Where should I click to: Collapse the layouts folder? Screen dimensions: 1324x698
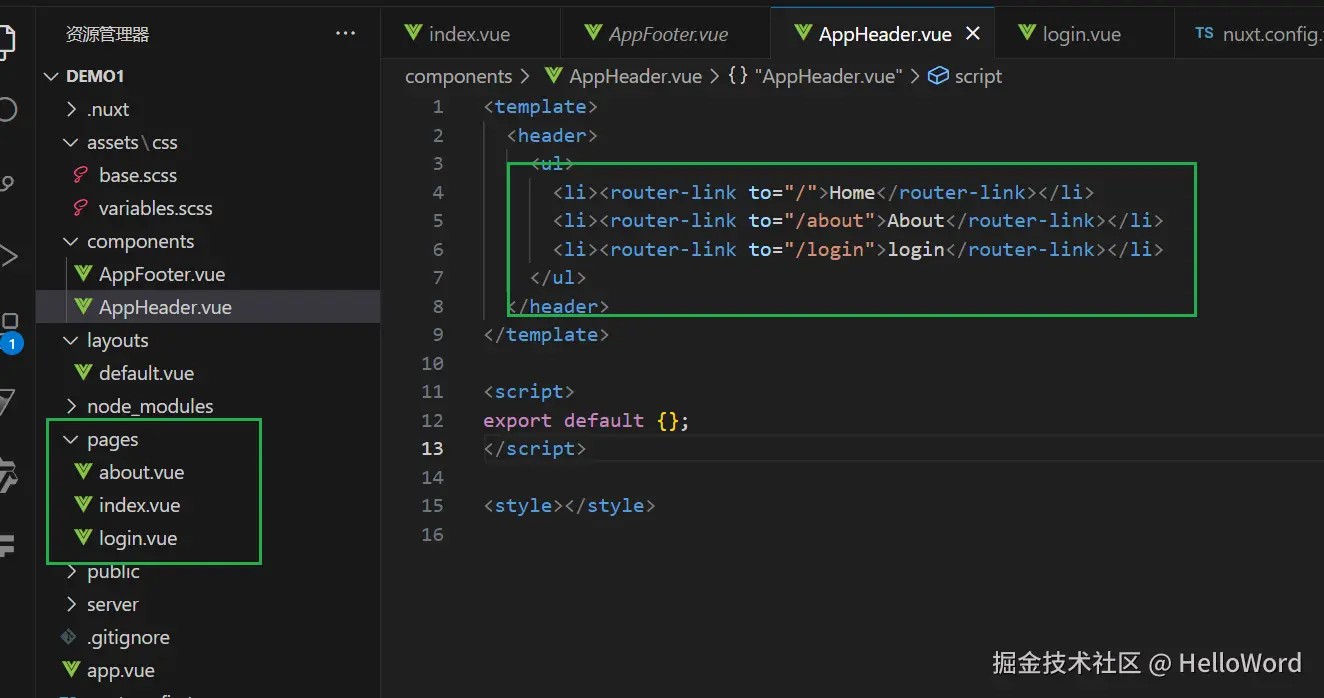71,340
